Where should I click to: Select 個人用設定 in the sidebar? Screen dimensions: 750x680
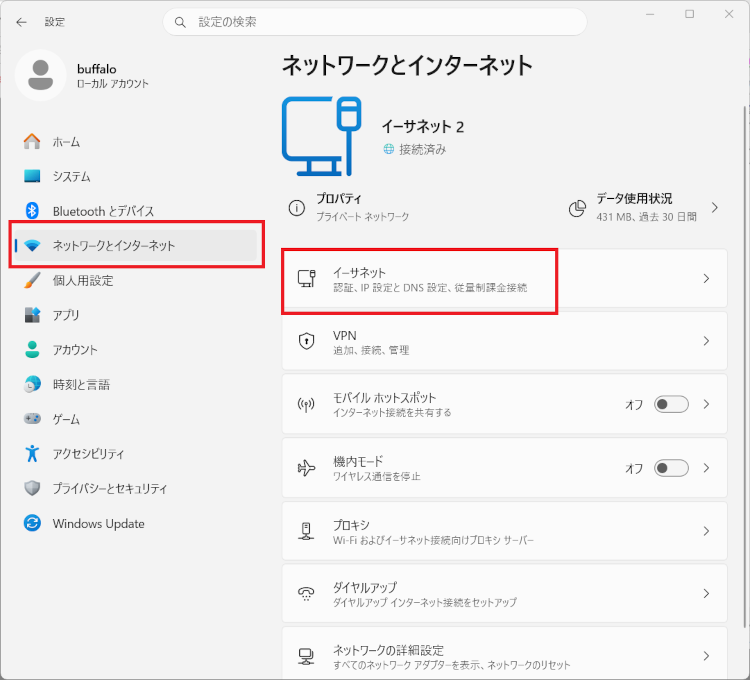pyautogui.click(x=136, y=280)
